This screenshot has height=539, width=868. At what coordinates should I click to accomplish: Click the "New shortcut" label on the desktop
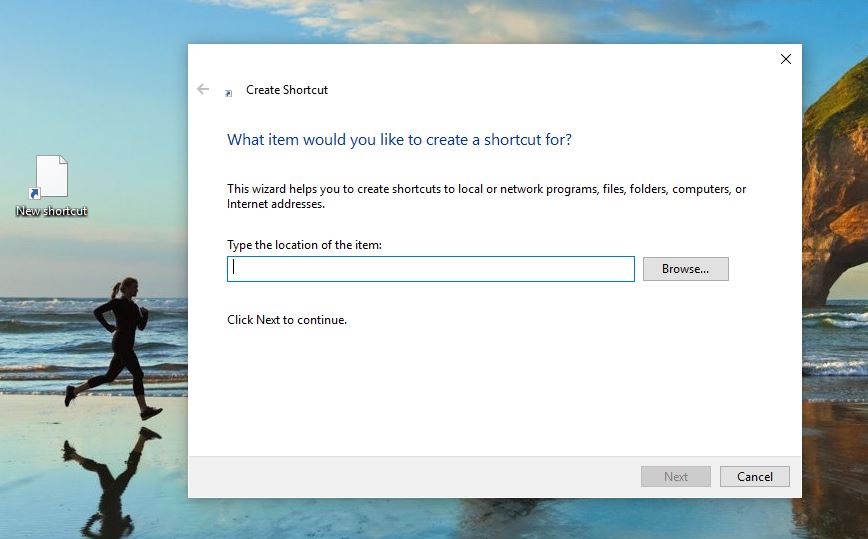tap(52, 211)
